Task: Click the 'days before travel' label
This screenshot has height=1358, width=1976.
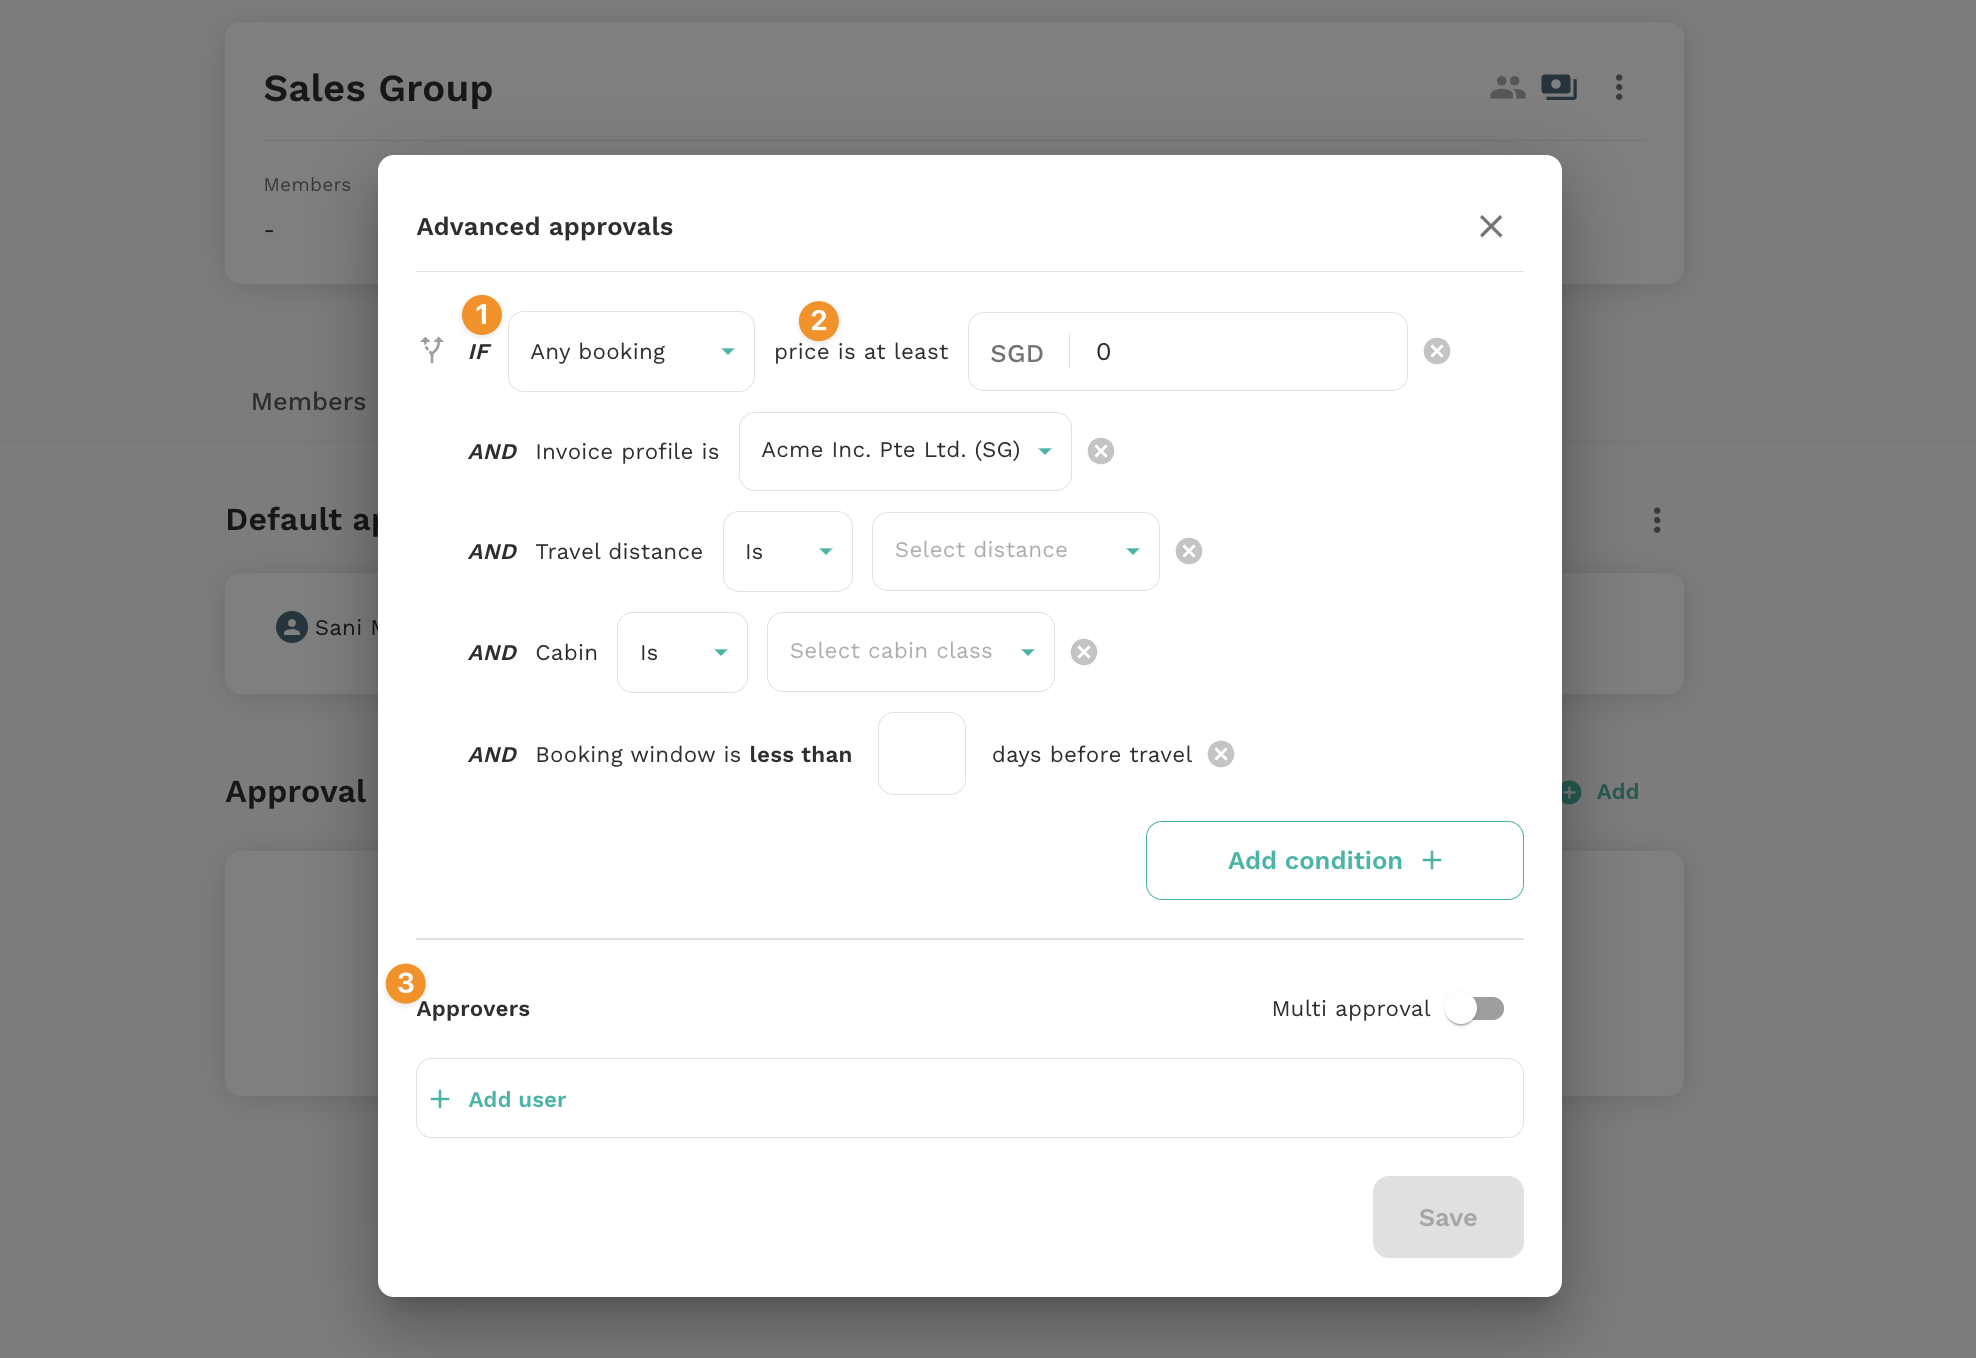Action: click(x=1092, y=755)
